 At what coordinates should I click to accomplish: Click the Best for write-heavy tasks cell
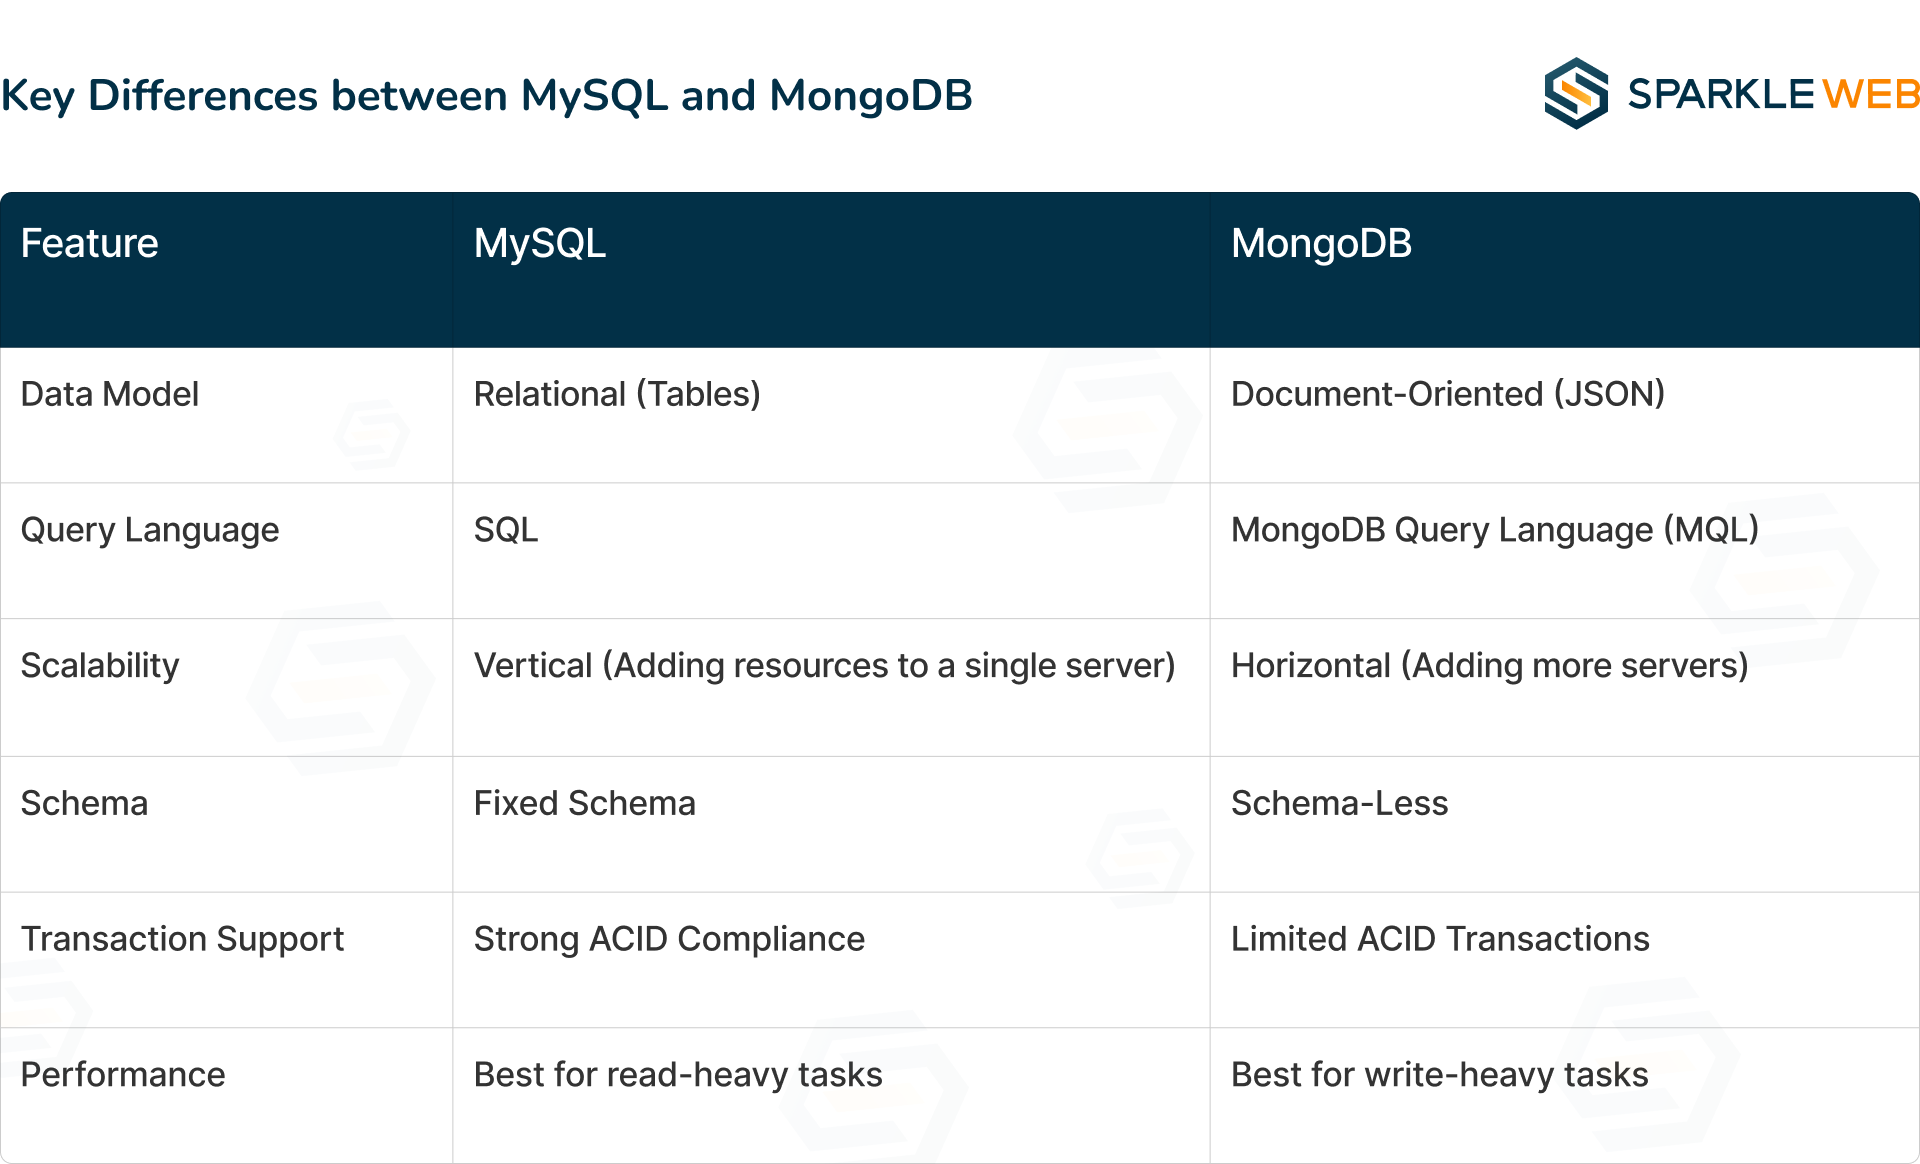click(x=1439, y=1075)
